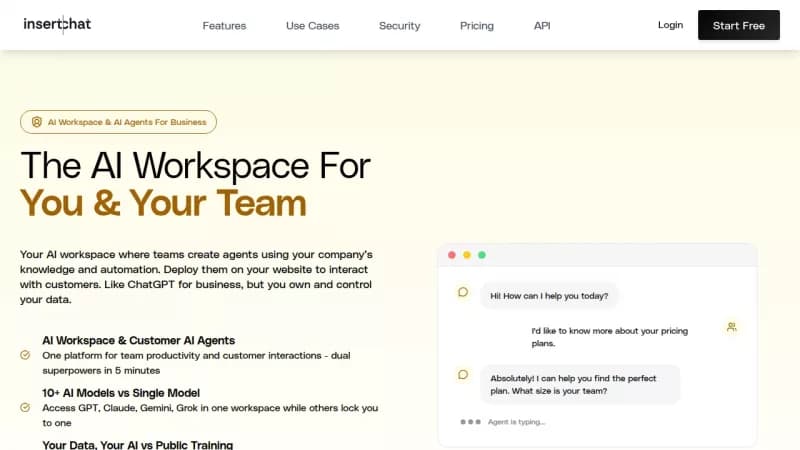Viewport: 800px width, 450px height.
Task: Click the green dot in chat window
Action: click(482, 255)
